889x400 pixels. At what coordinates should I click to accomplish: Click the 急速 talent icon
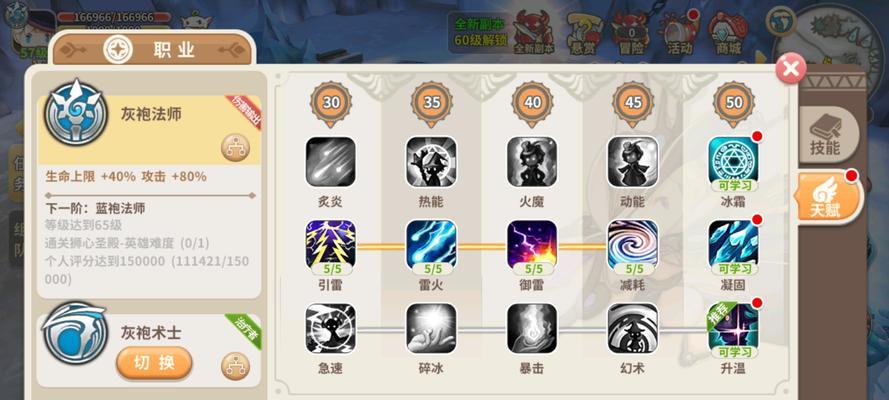(331, 329)
